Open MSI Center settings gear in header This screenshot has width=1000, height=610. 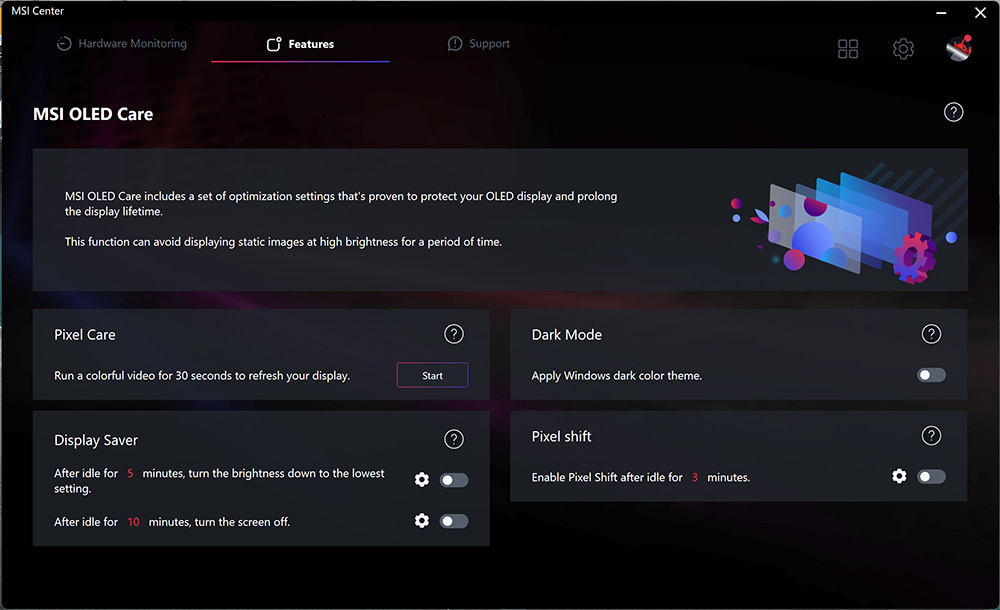pos(903,49)
